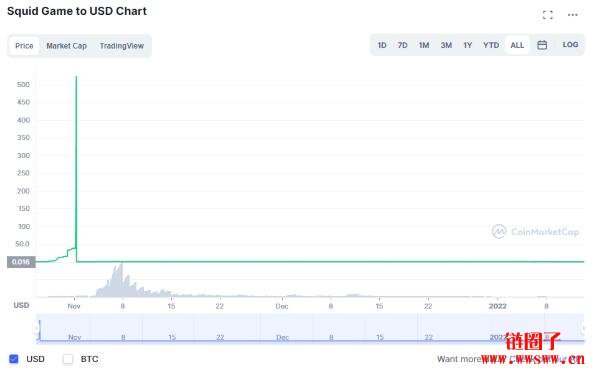Viewport: 594px width, 369px height.
Task: Switch to the TradingView tab
Action: coord(122,46)
